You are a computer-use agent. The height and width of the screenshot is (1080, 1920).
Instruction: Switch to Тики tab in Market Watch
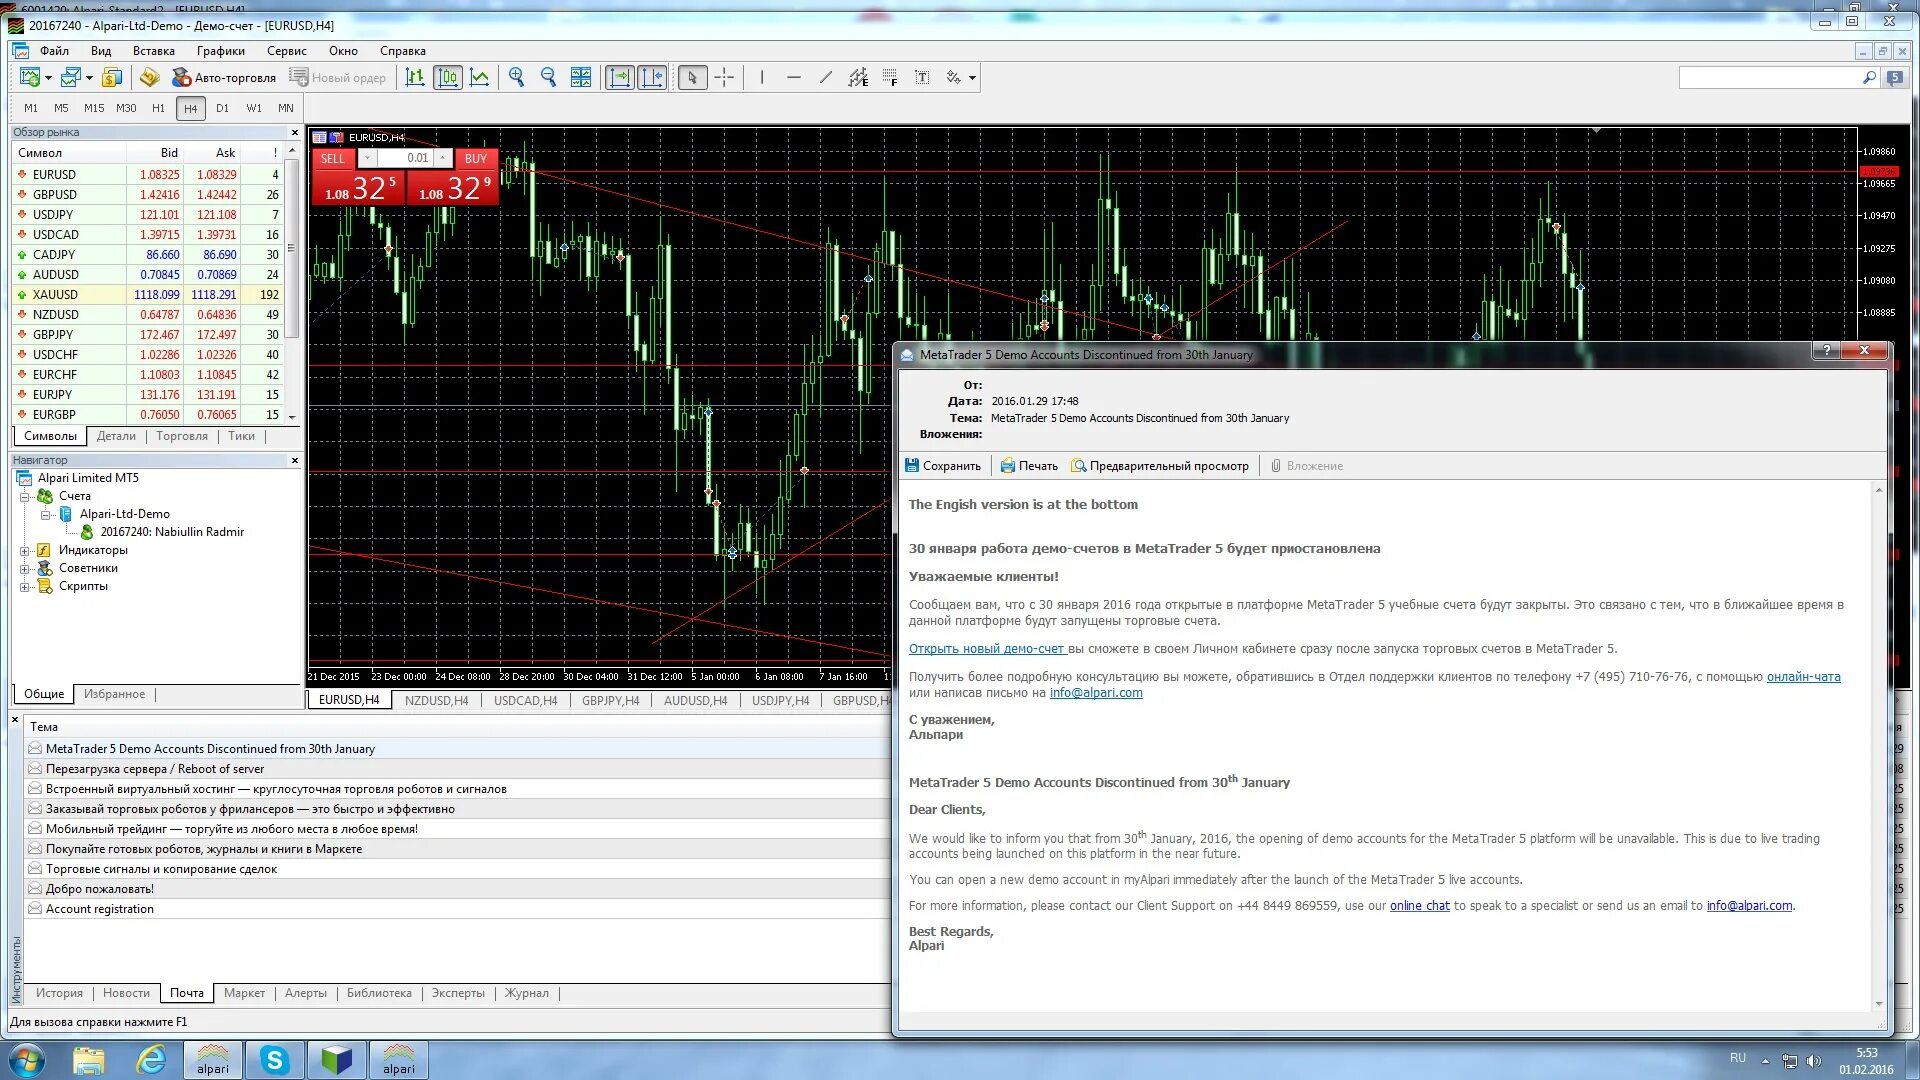click(x=241, y=436)
